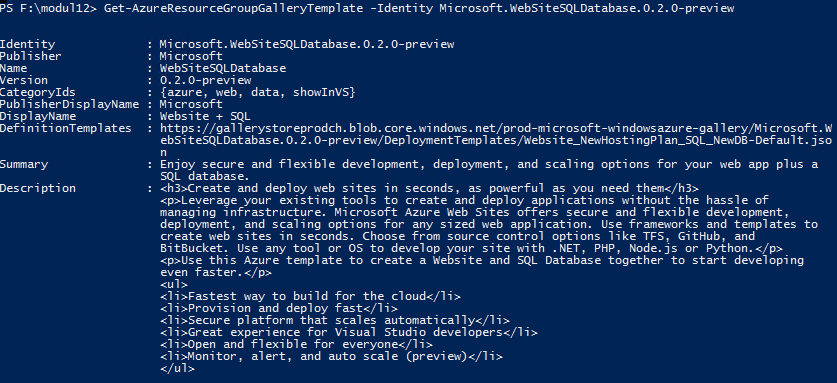Click the CategoryIds value list
The image size is (837, 383).
[258, 92]
